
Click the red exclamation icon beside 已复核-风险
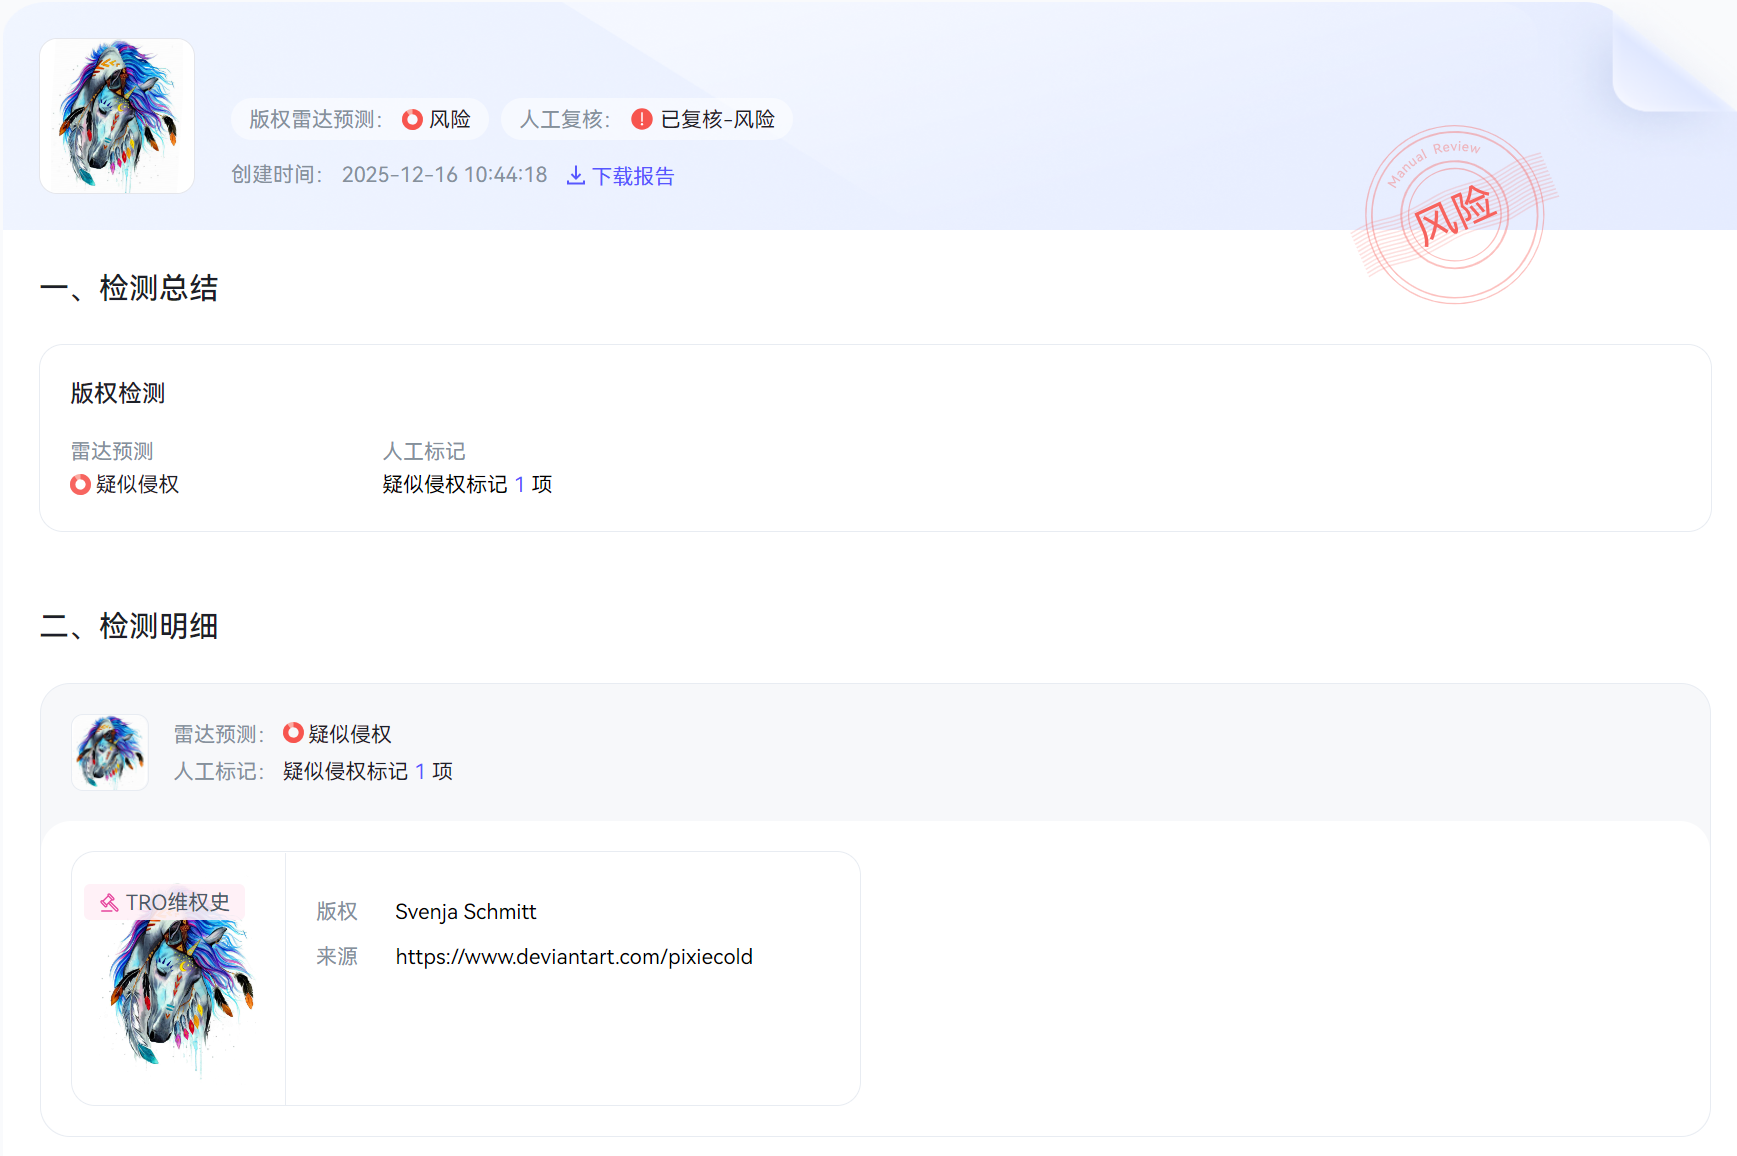click(x=642, y=120)
